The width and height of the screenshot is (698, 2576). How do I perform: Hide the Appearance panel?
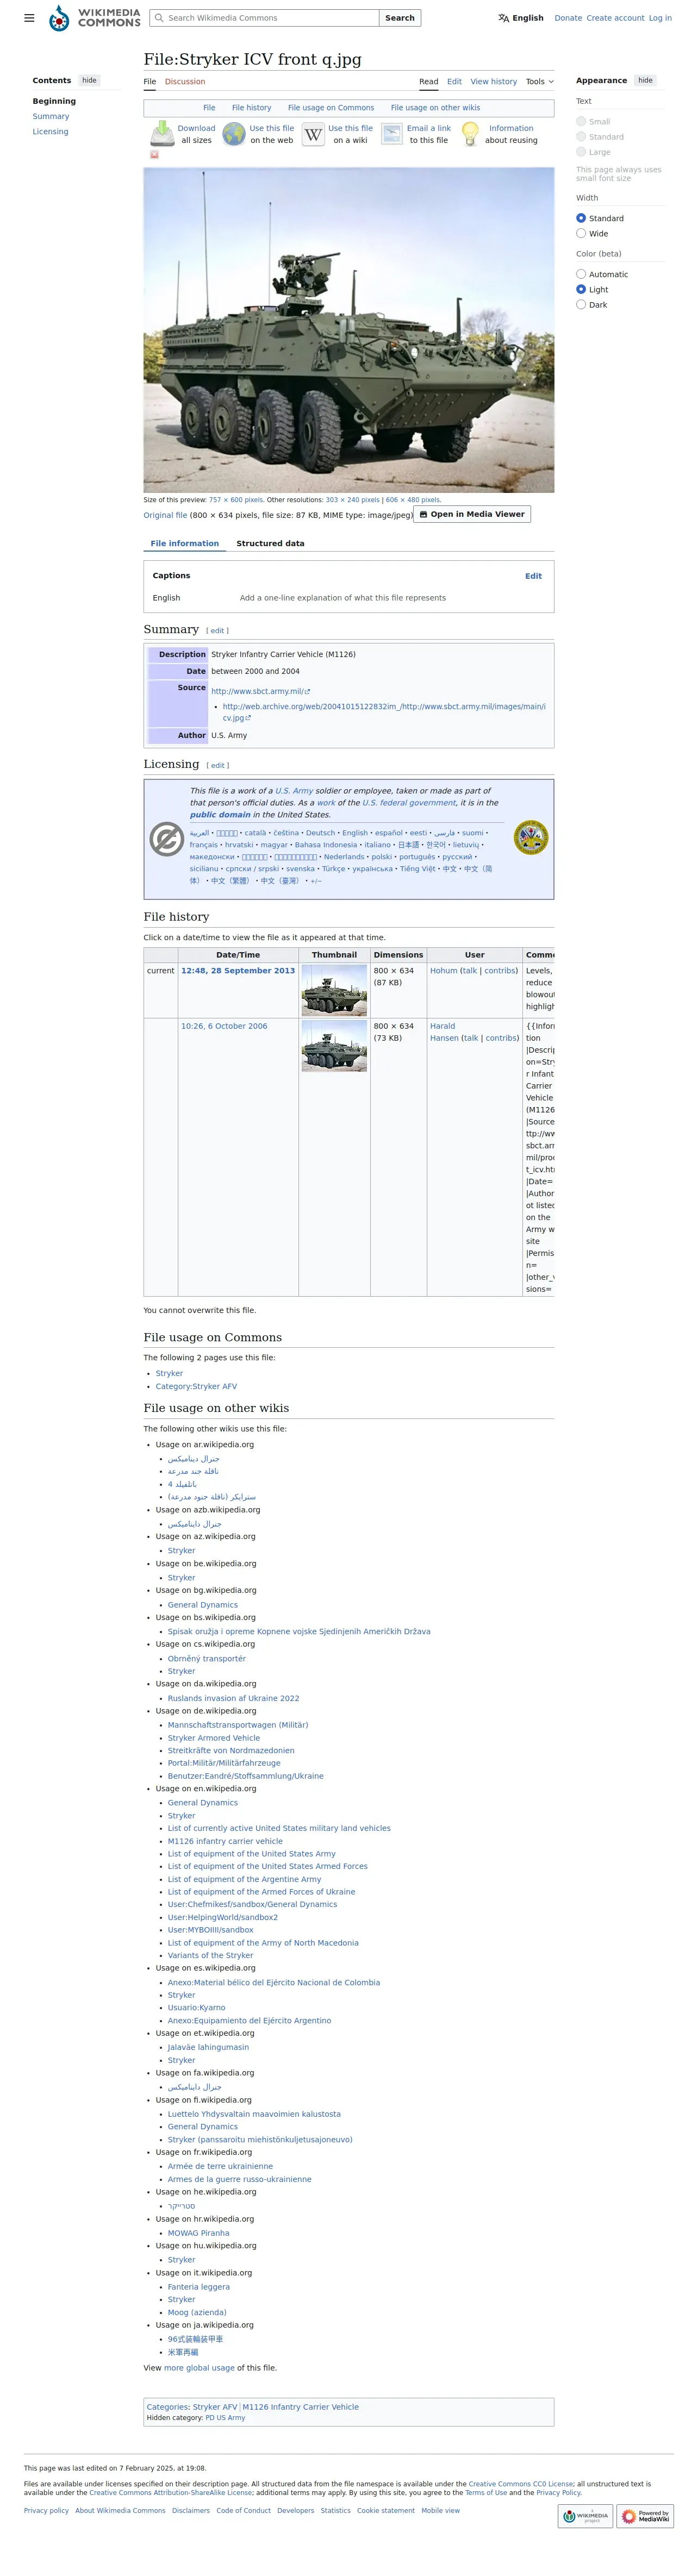645,80
